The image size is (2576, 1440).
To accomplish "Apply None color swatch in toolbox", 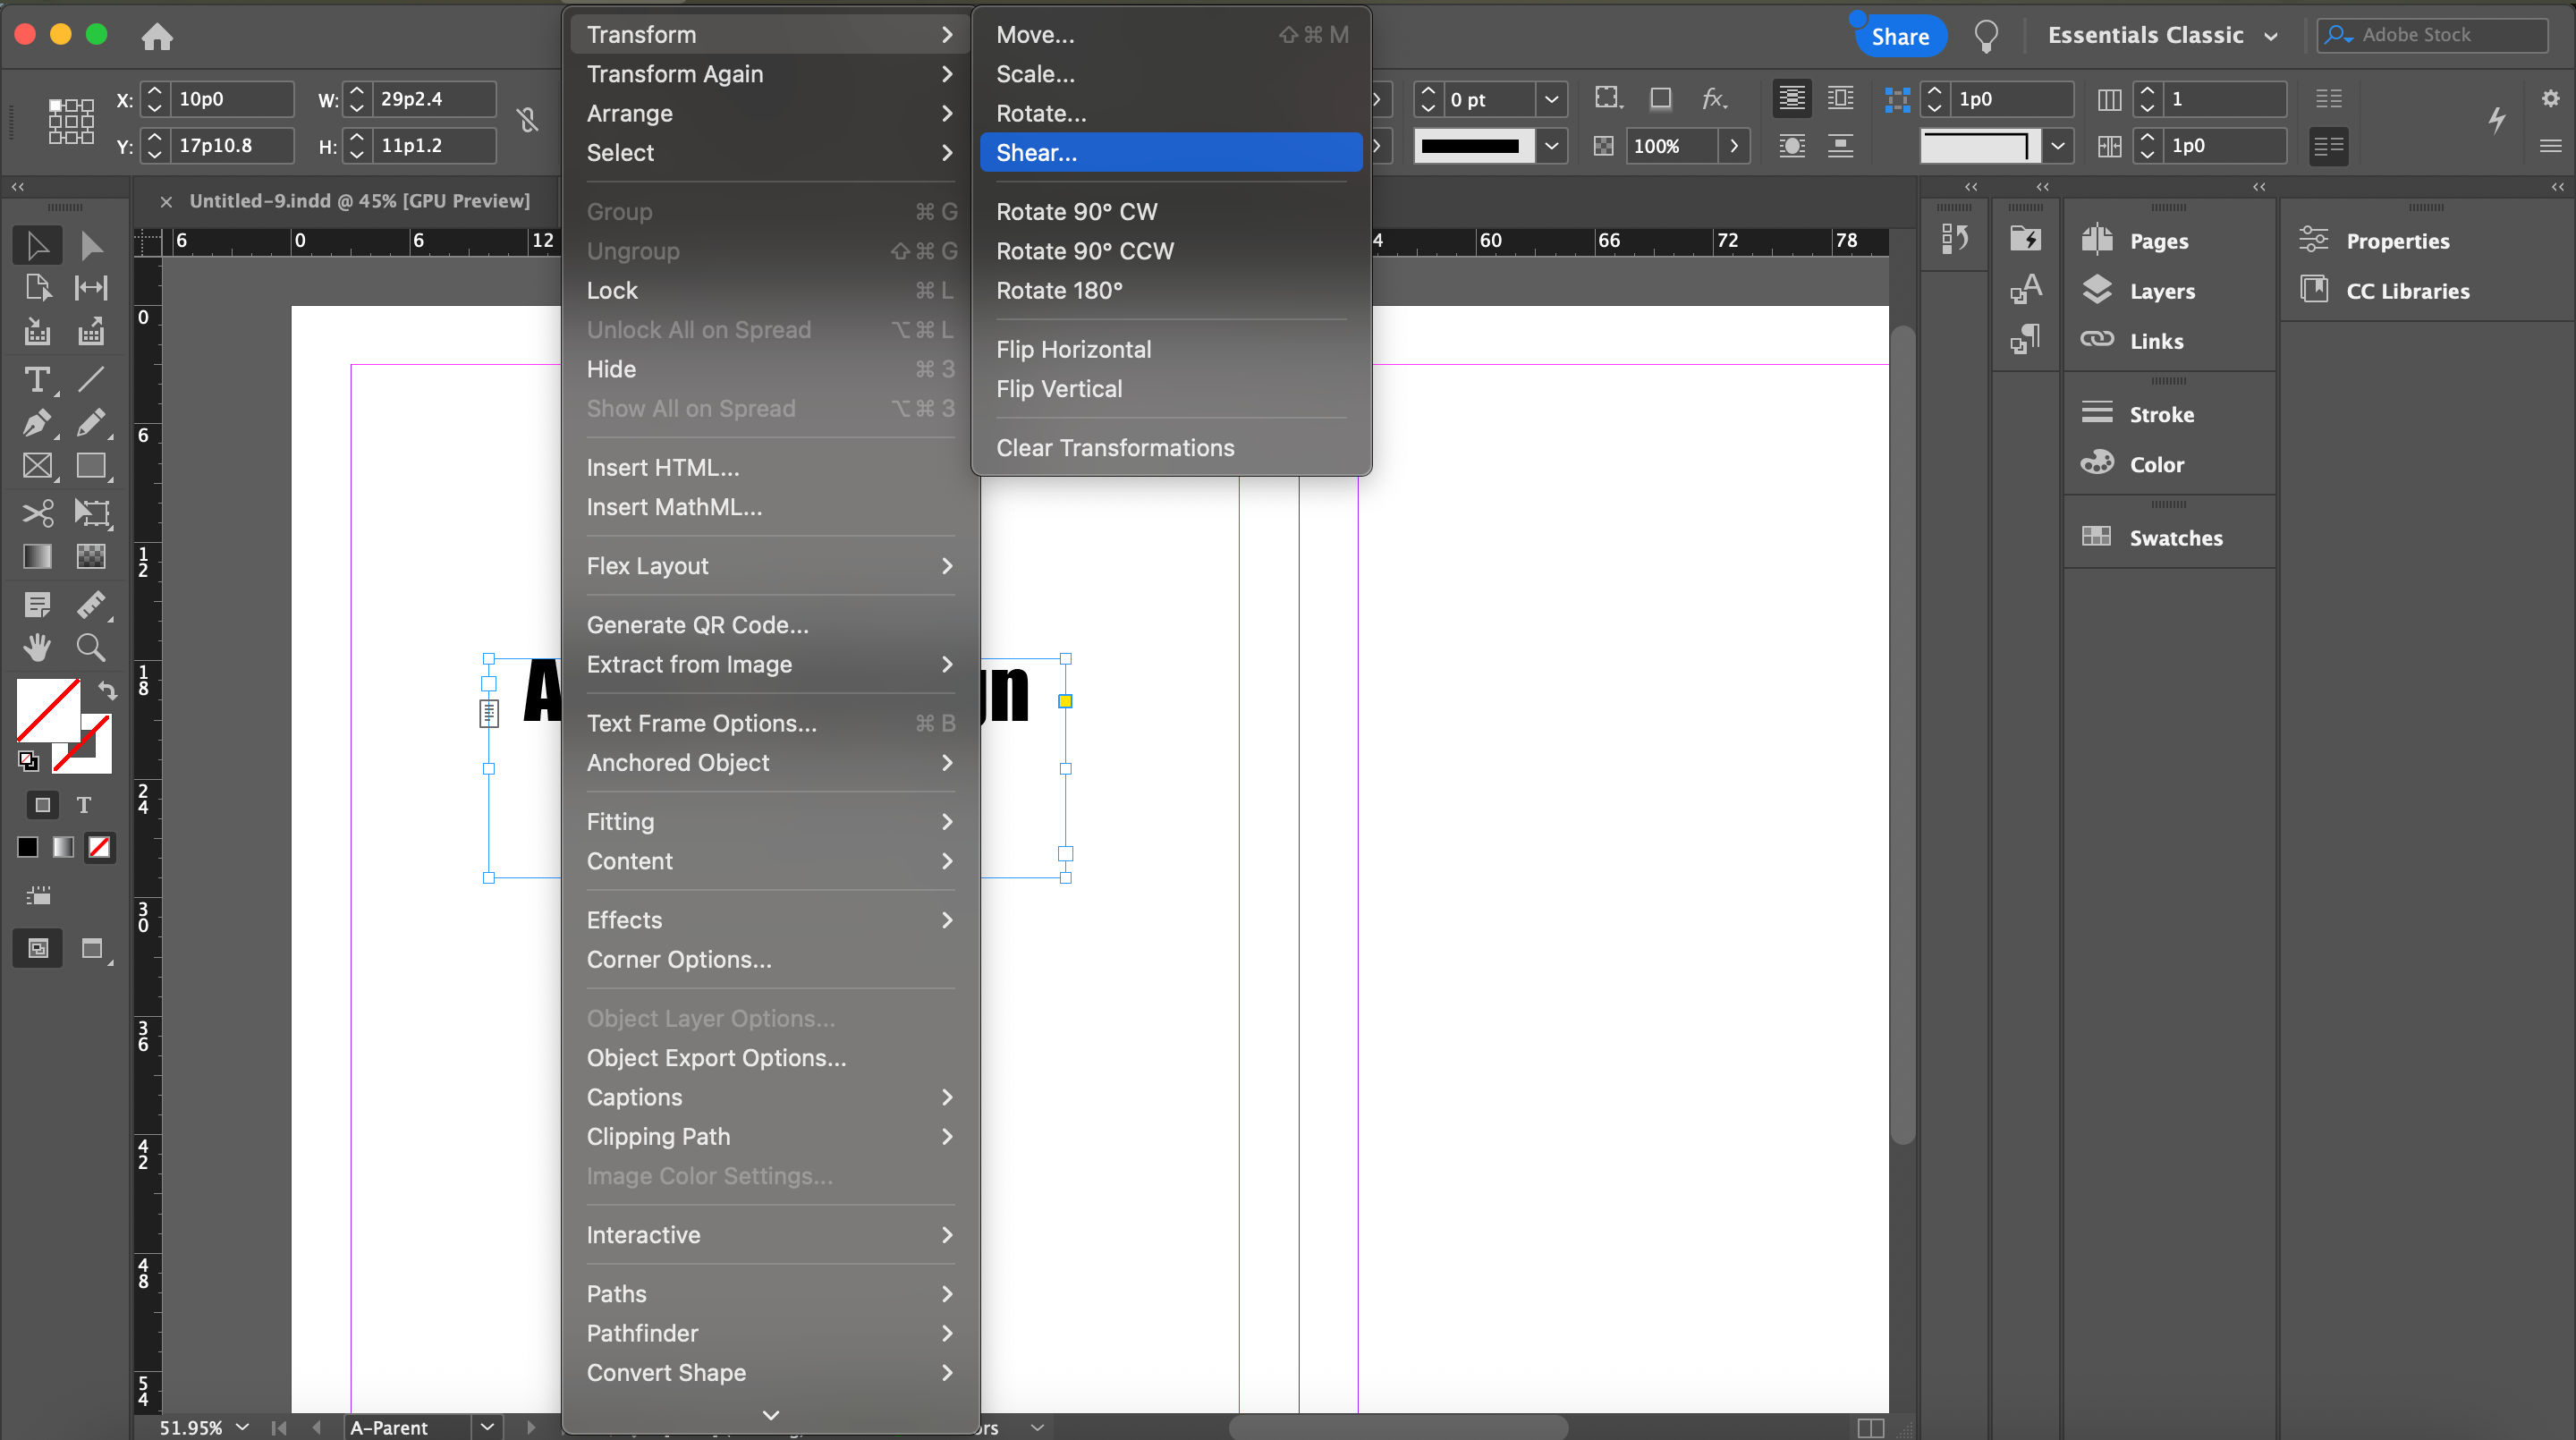I will pyautogui.click(x=99, y=847).
